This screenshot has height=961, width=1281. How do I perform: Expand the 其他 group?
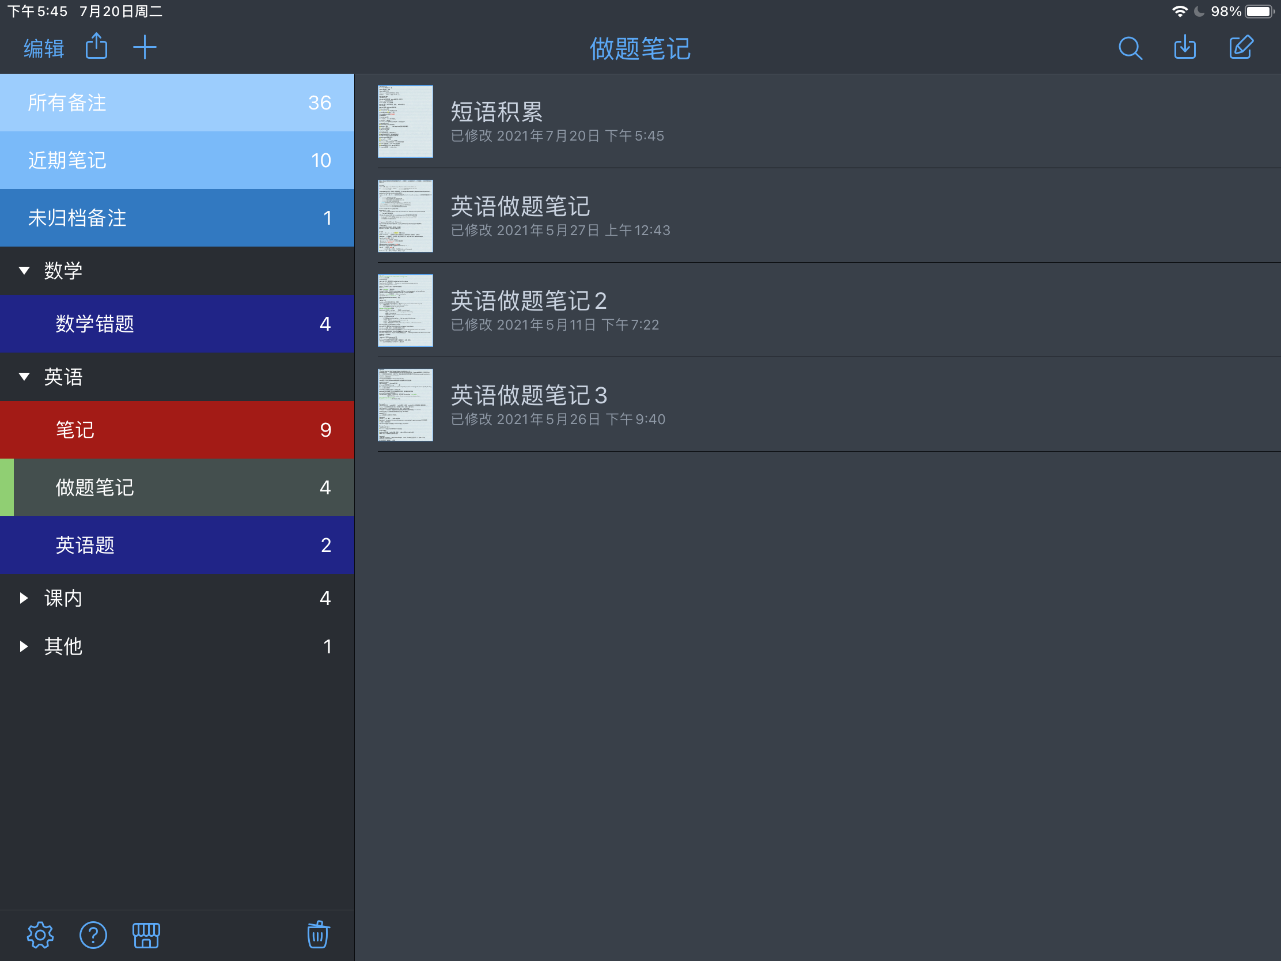coord(24,646)
